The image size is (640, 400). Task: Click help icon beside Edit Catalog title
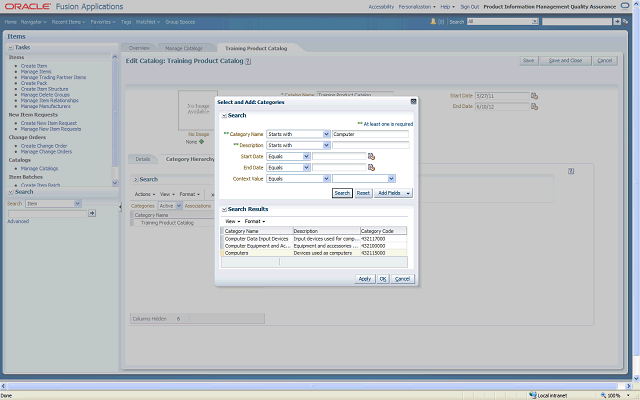(248, 61)
